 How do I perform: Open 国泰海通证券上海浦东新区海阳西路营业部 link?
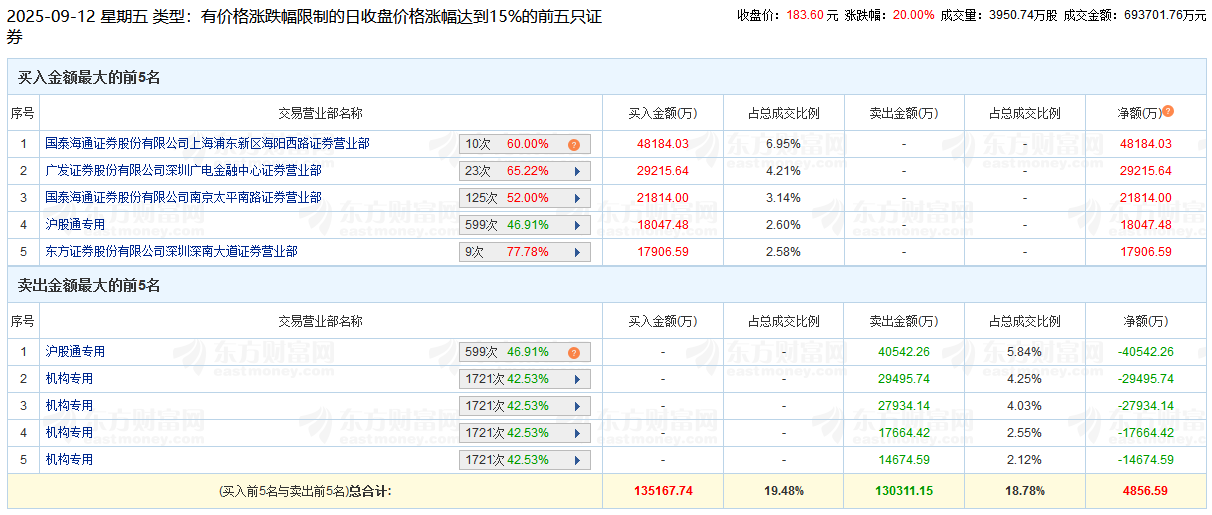click(208, 144)
